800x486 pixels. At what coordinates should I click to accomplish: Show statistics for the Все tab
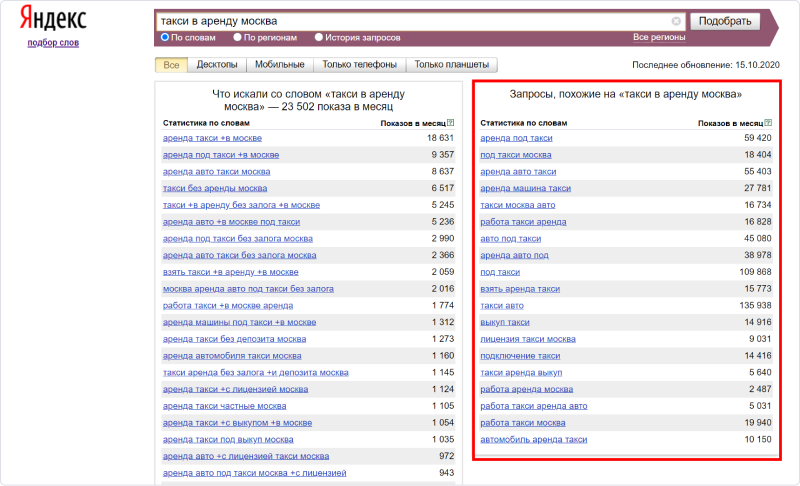171,65
